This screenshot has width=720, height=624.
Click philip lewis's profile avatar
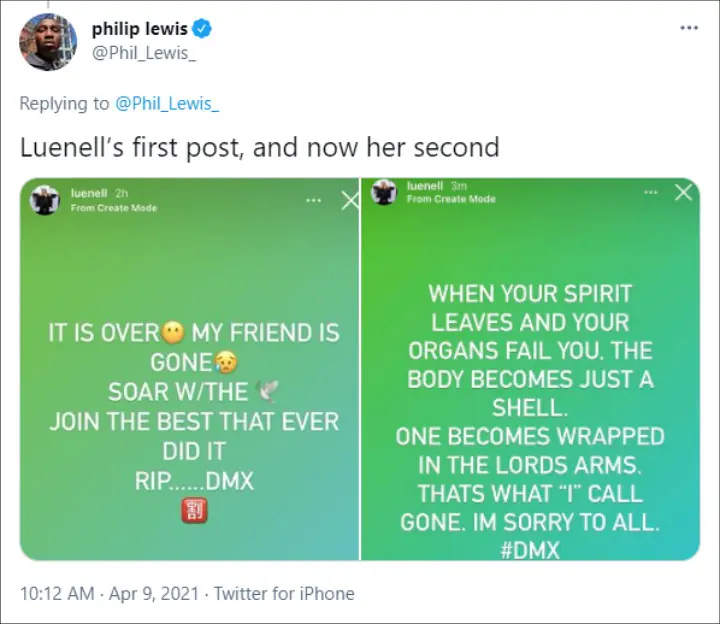(48, 41)
